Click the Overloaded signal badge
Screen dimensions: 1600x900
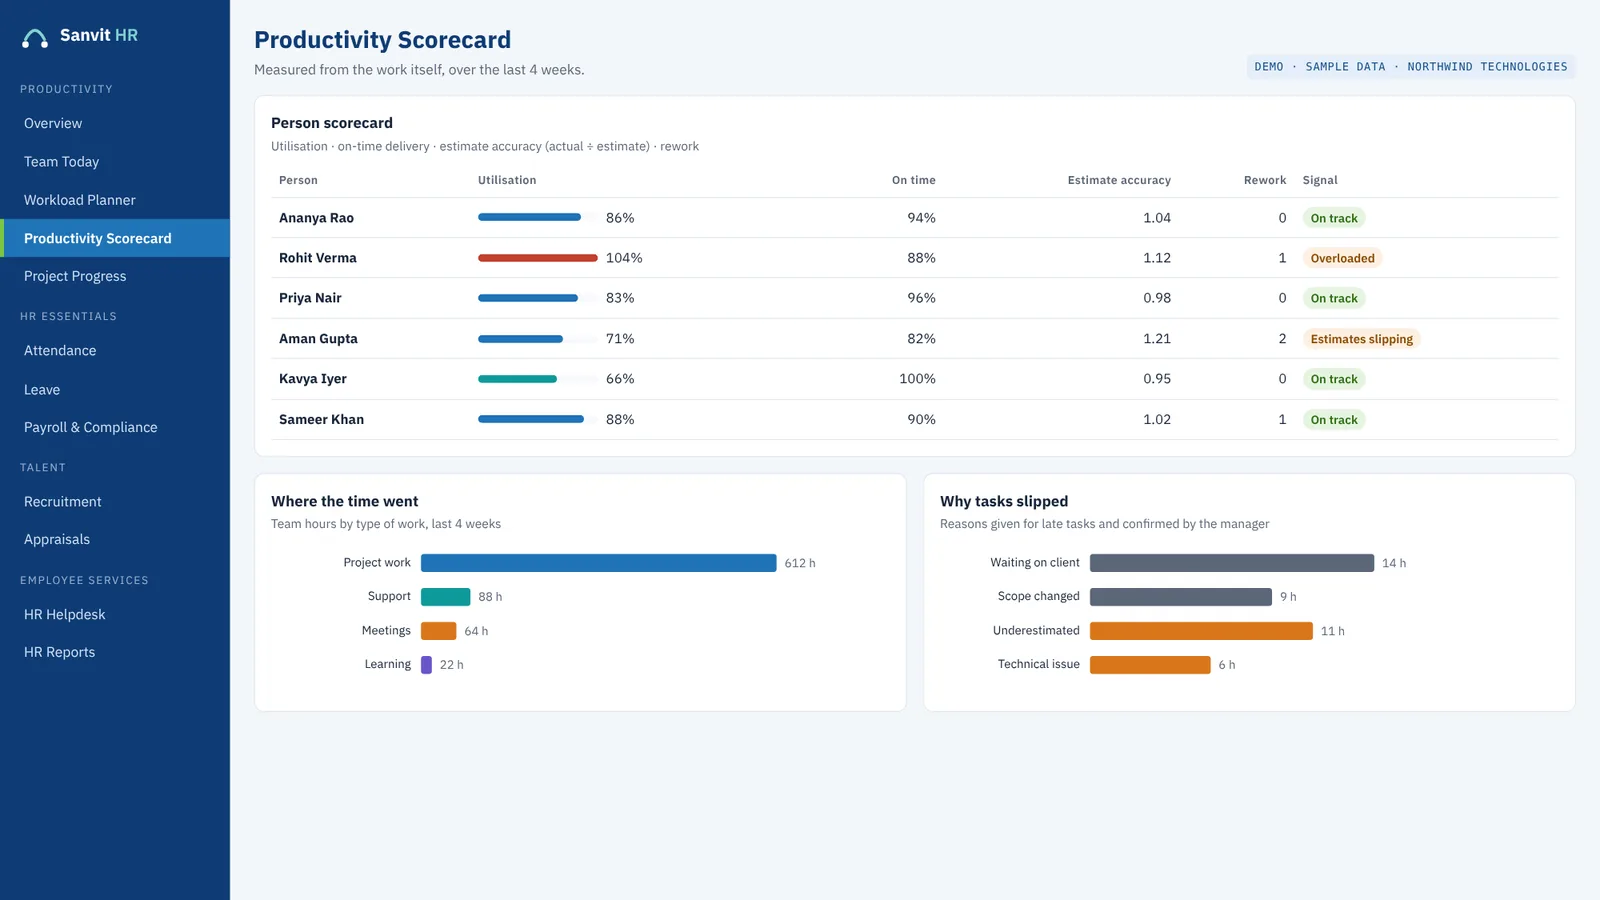coord(1342,258)
